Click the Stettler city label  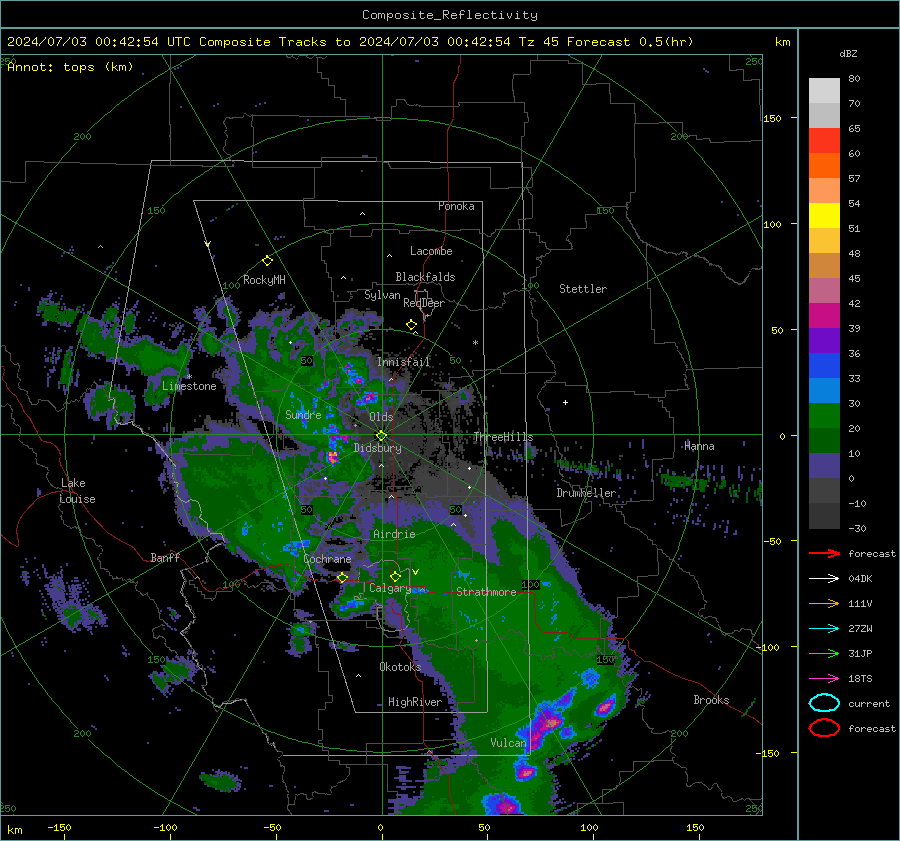click(x=583, y=289)
